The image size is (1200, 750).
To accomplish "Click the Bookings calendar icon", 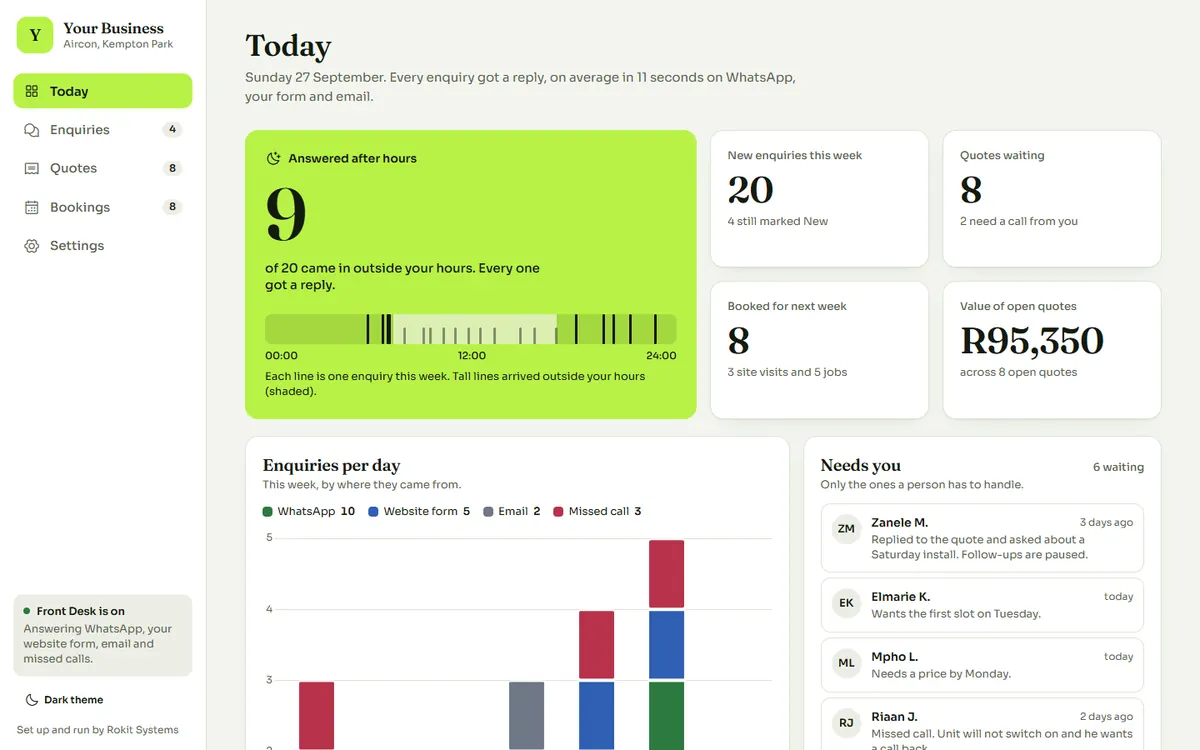I will click(x=32, y=207).
